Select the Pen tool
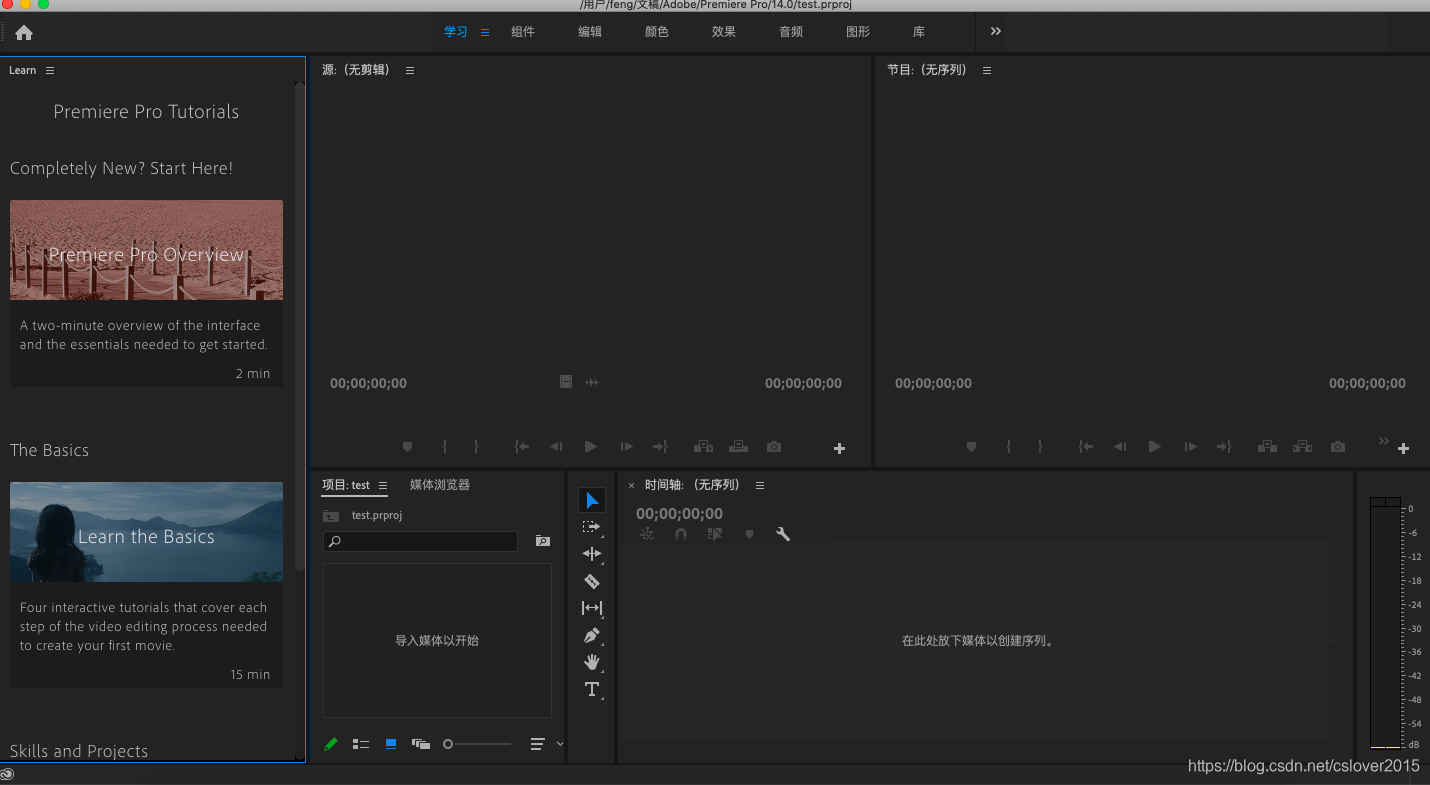 [x=592, y=635]
